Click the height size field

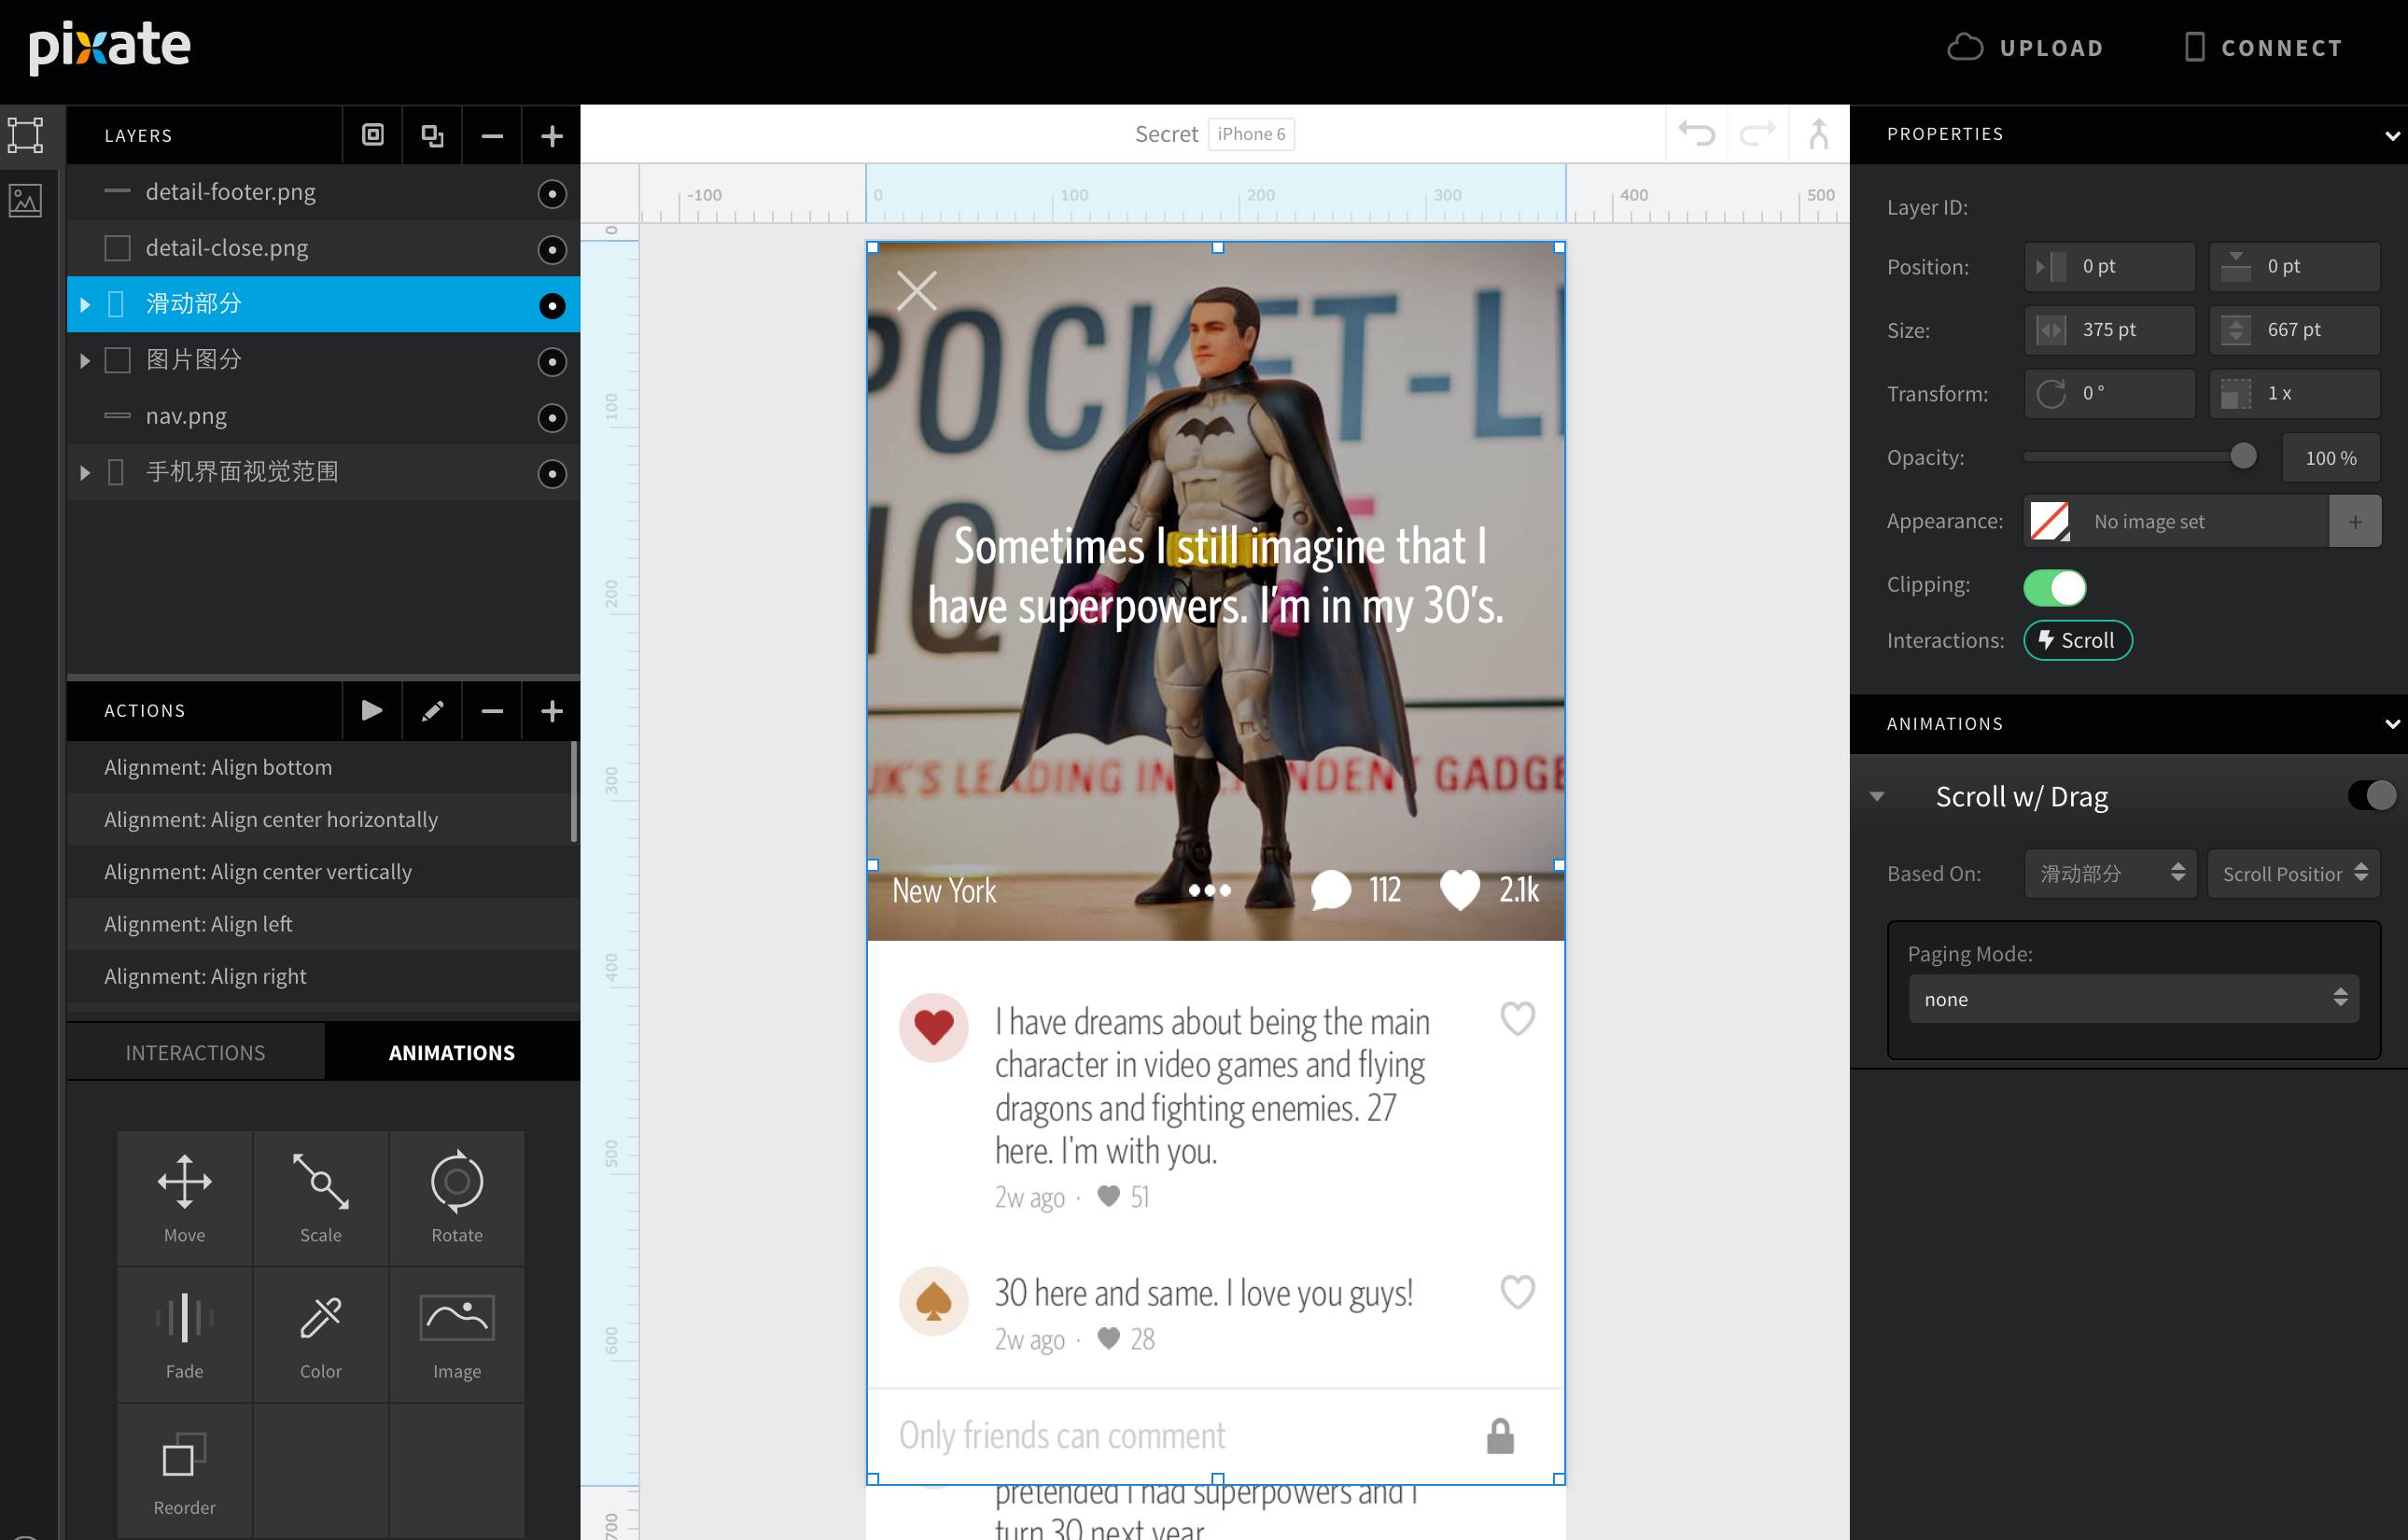tap(2294, 329)
